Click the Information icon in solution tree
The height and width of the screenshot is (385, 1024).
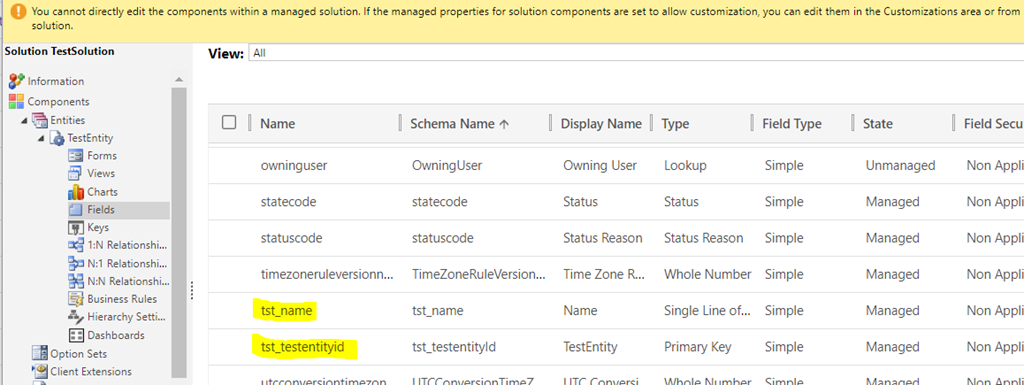[16, 82]
